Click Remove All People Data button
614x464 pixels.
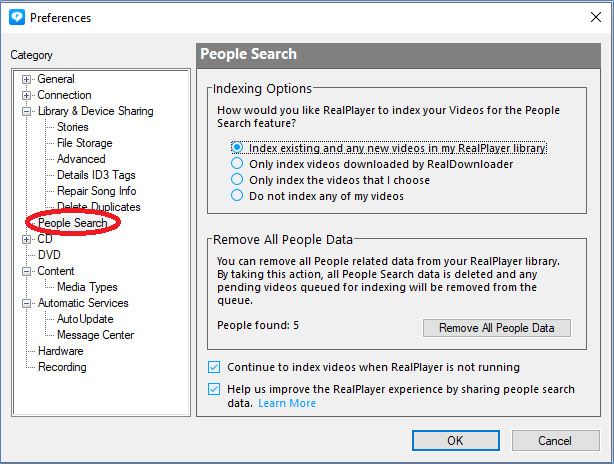(x=497, y=328)
